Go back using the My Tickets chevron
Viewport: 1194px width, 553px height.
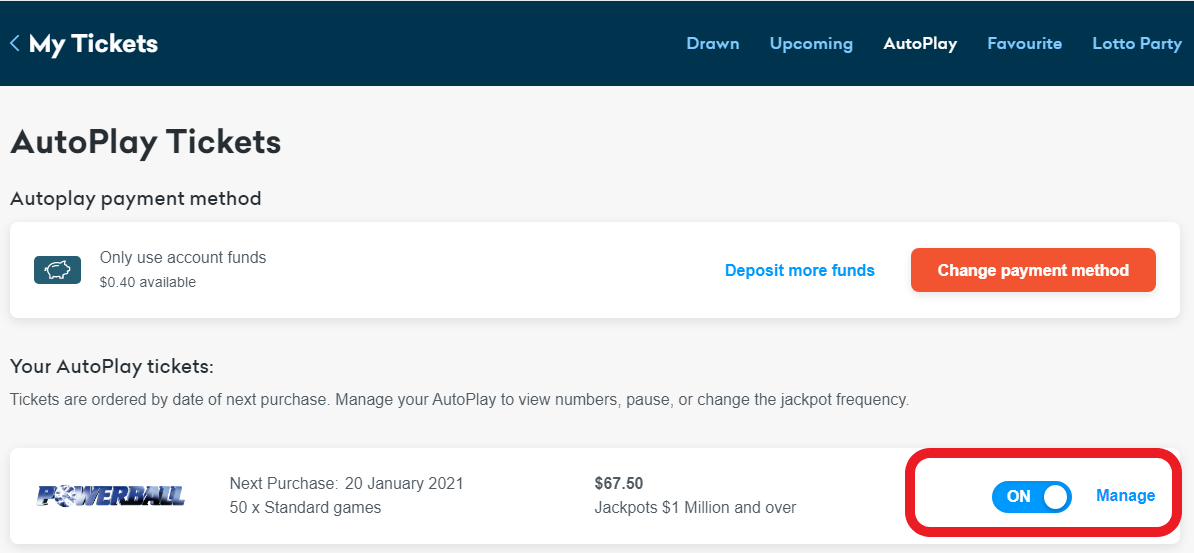tap(14, 43)
